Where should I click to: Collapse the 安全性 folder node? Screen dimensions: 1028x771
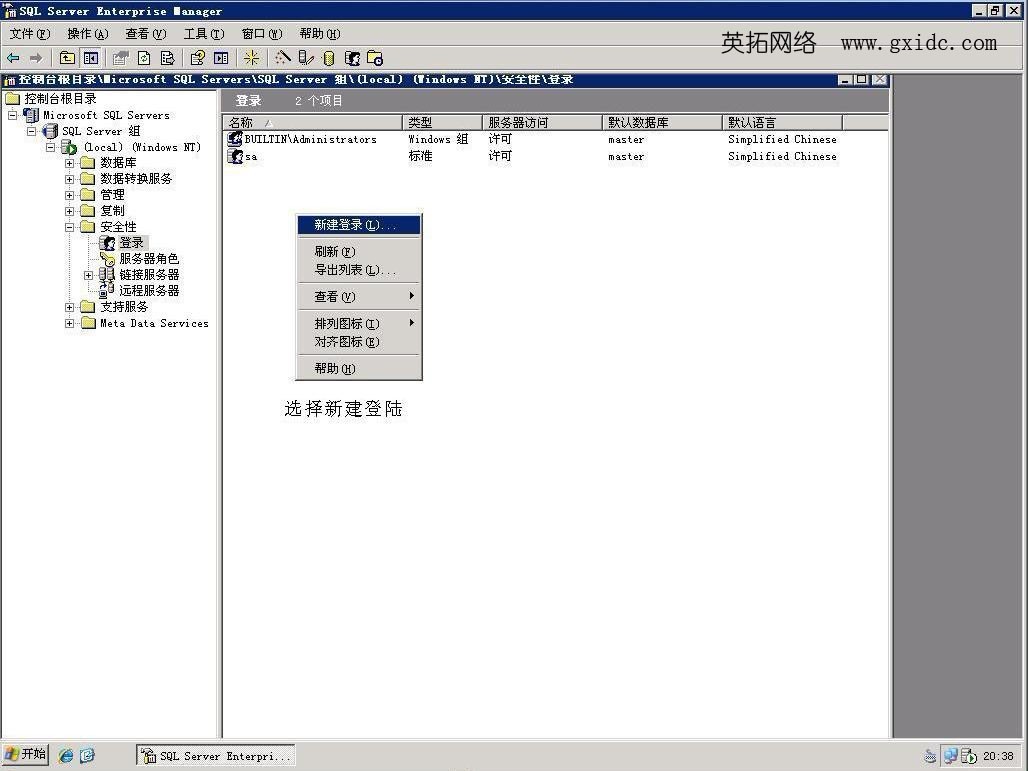point(70,227)
